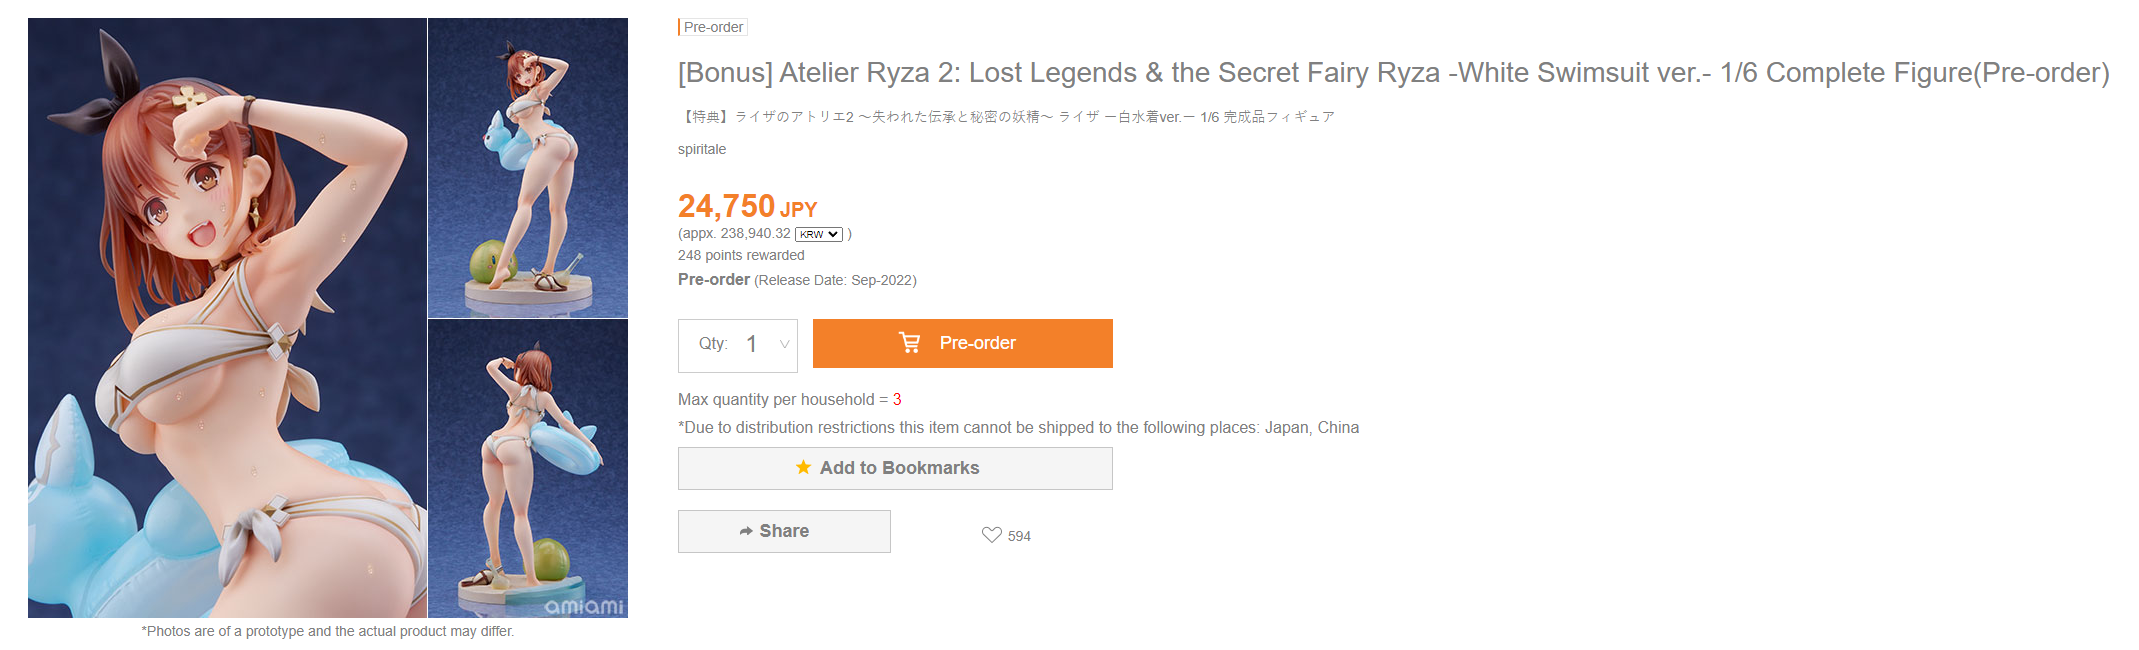Viewport: 2139px width, 650px height.
Task: Click the Add to Bookmarks label
Action: pos(899,468)
